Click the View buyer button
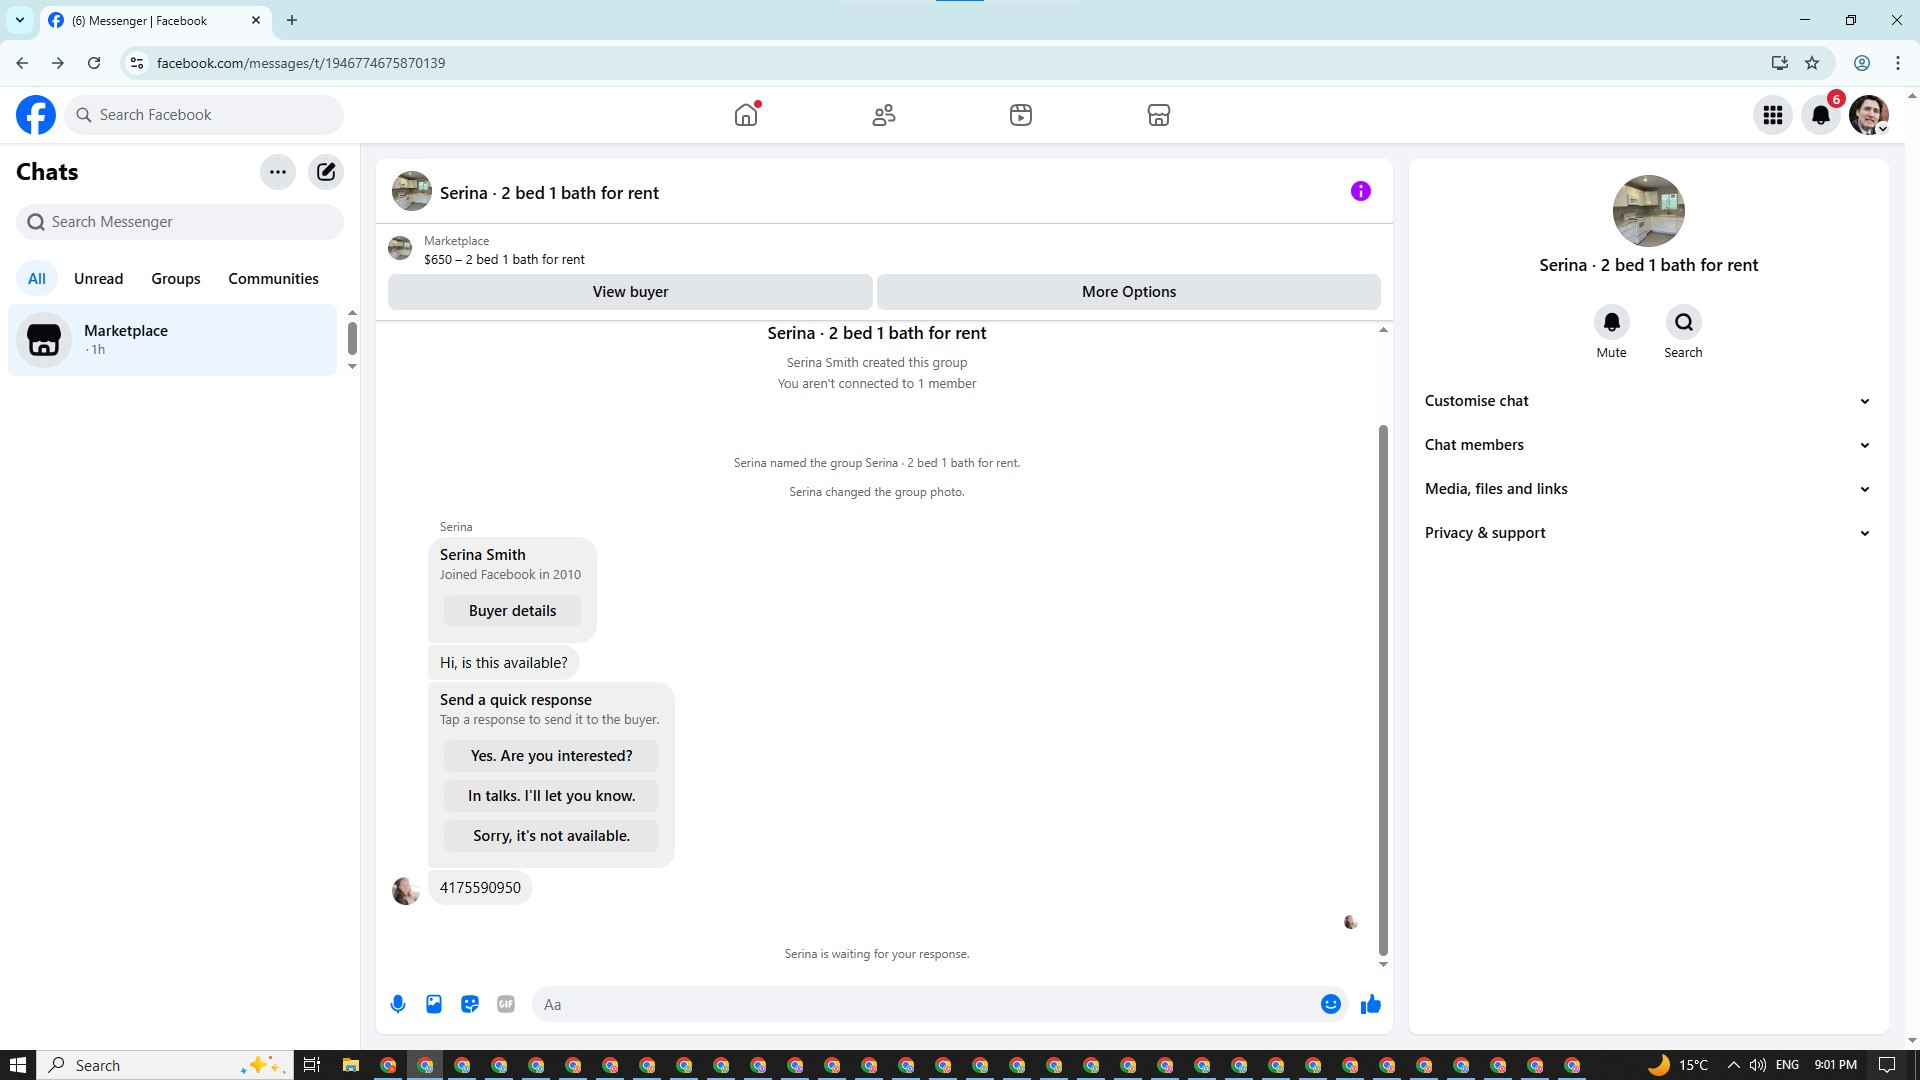 click(x=630, y=292)
